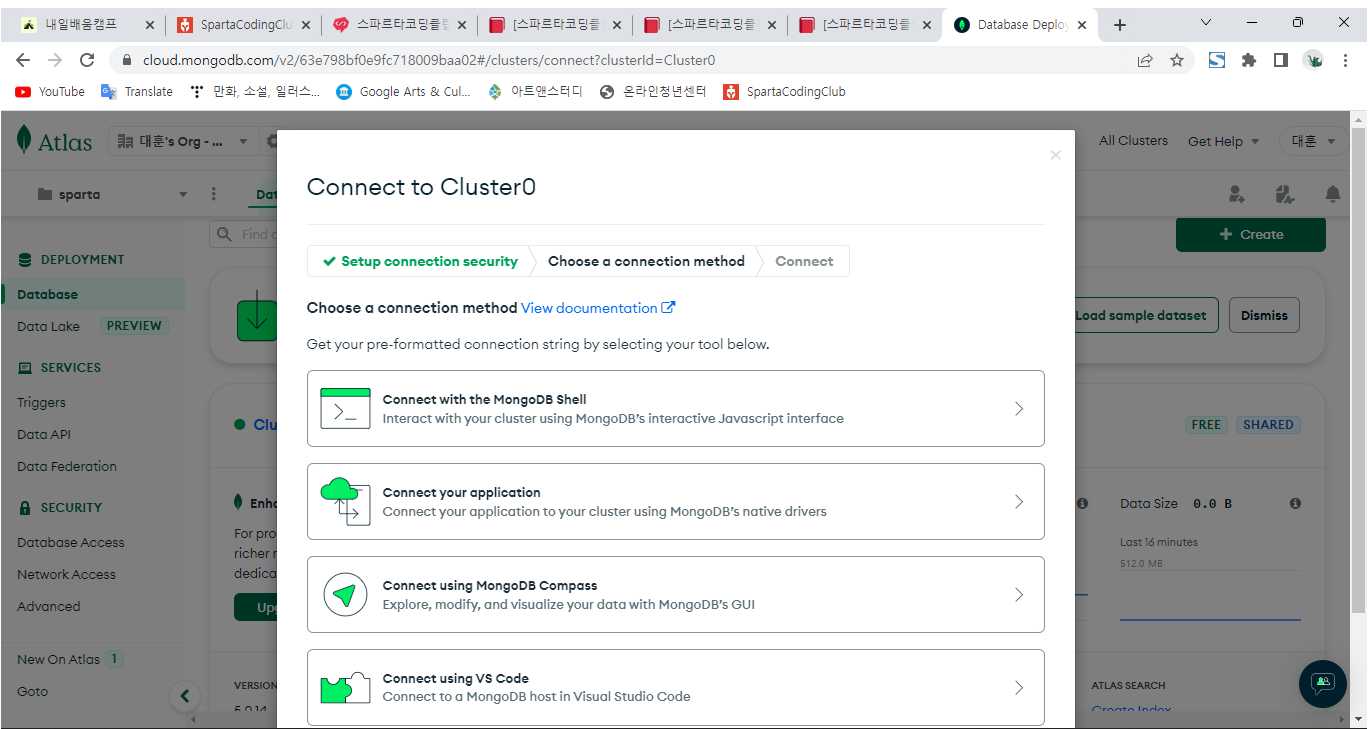
Task: Click the share this page icon
Action: click(1145, 60)
